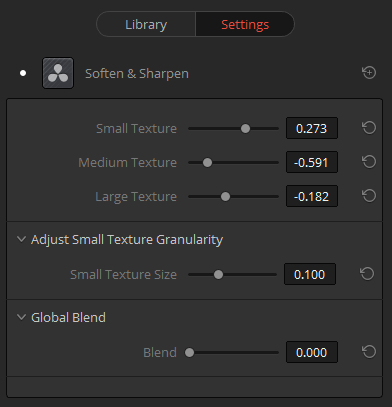Collapse the Global Blend section

(21, 317)
